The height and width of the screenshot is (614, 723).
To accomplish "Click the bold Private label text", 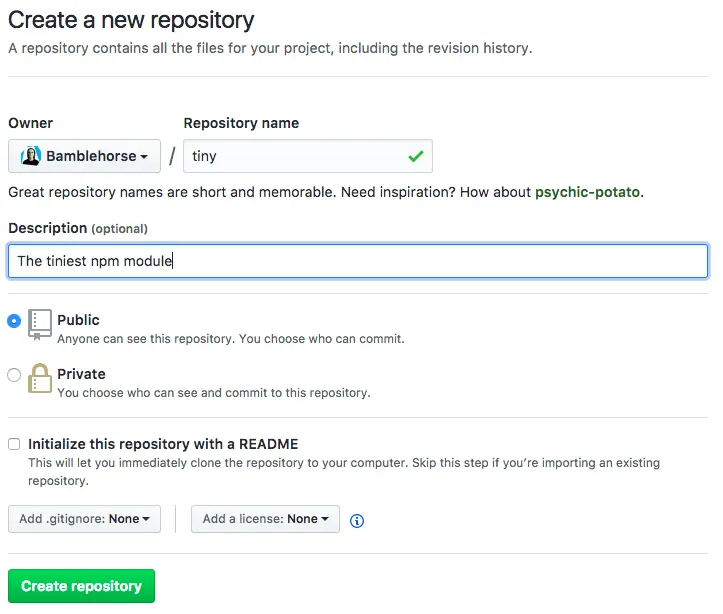I will (81, 374).
